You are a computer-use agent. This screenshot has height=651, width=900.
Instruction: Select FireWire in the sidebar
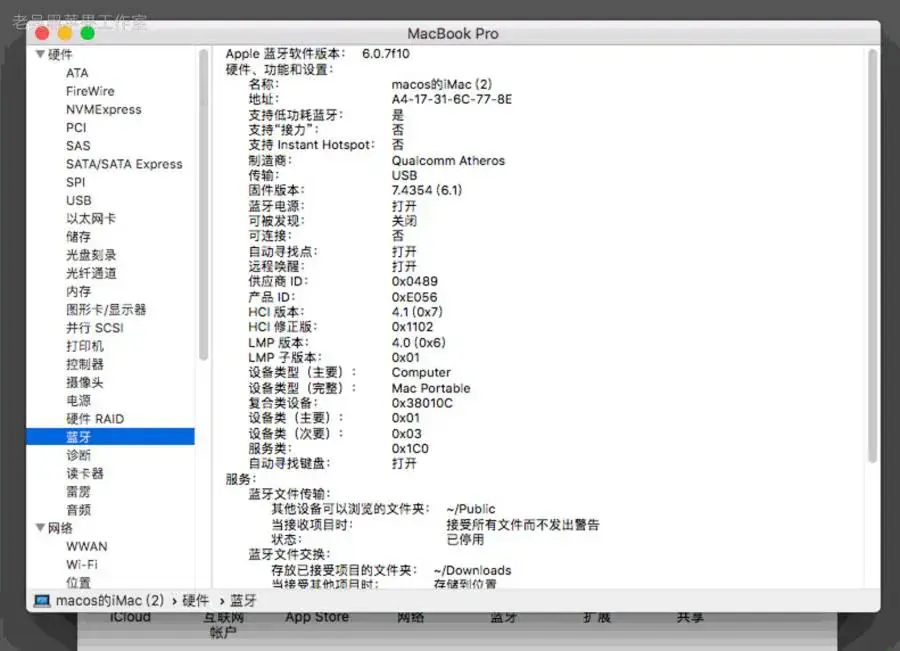(90, 91)
